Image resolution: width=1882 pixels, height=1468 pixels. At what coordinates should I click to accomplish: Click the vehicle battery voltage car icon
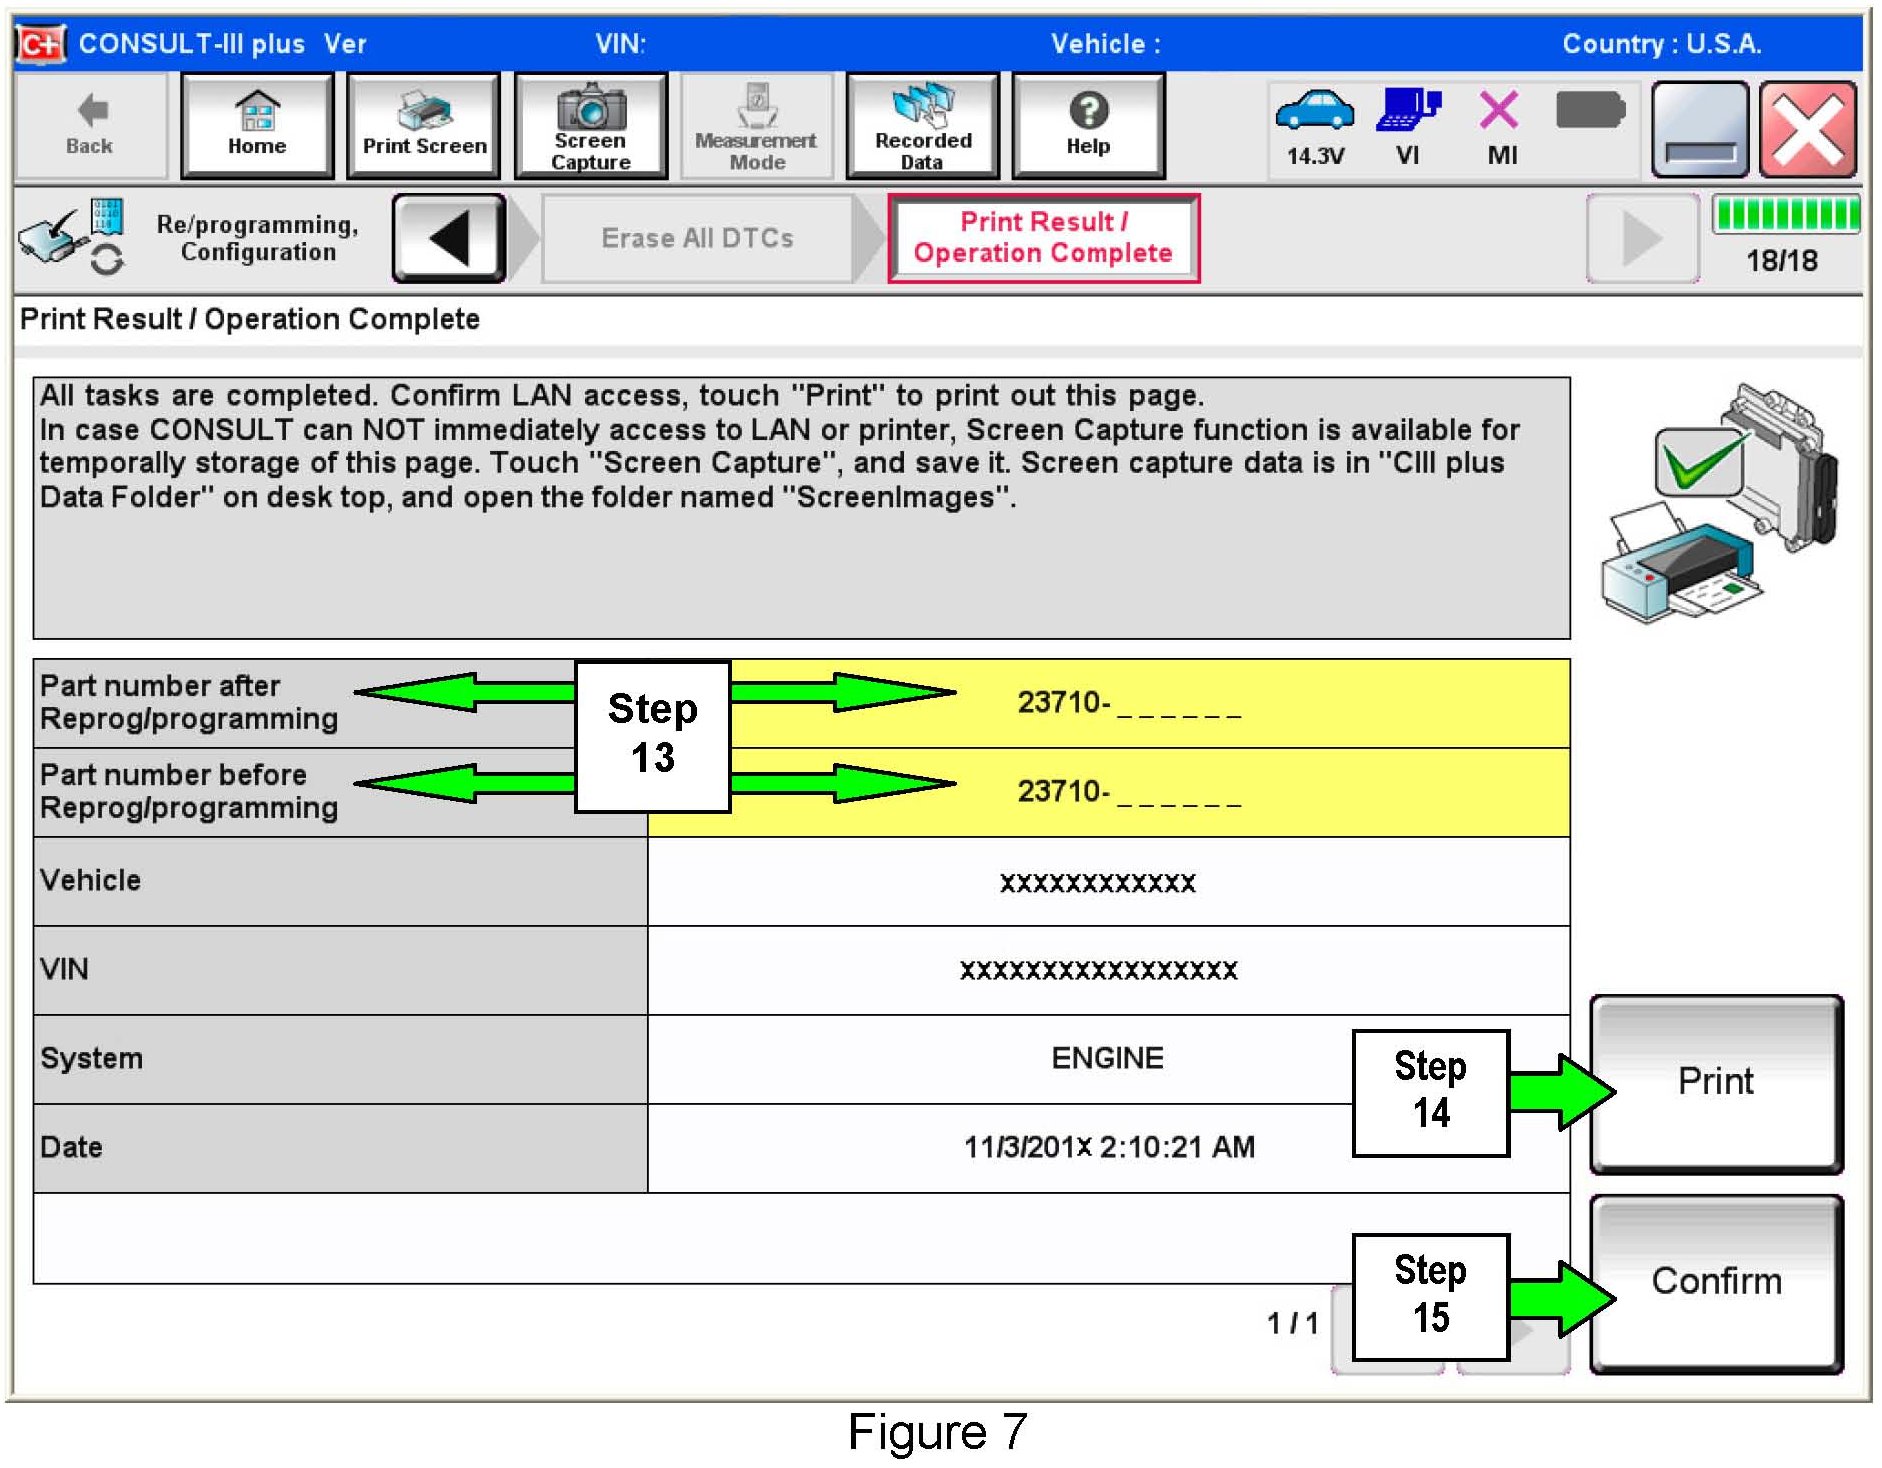click(x=1314, y=112)
